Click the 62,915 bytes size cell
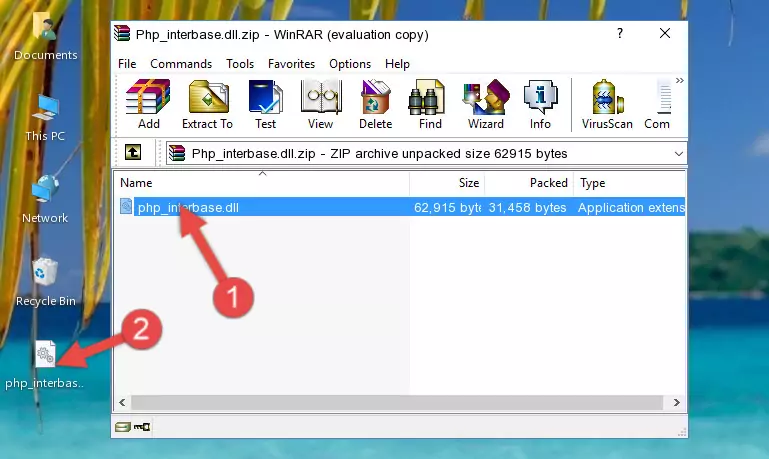This screenshot has width=769, height=459. (x=447, y=207)
